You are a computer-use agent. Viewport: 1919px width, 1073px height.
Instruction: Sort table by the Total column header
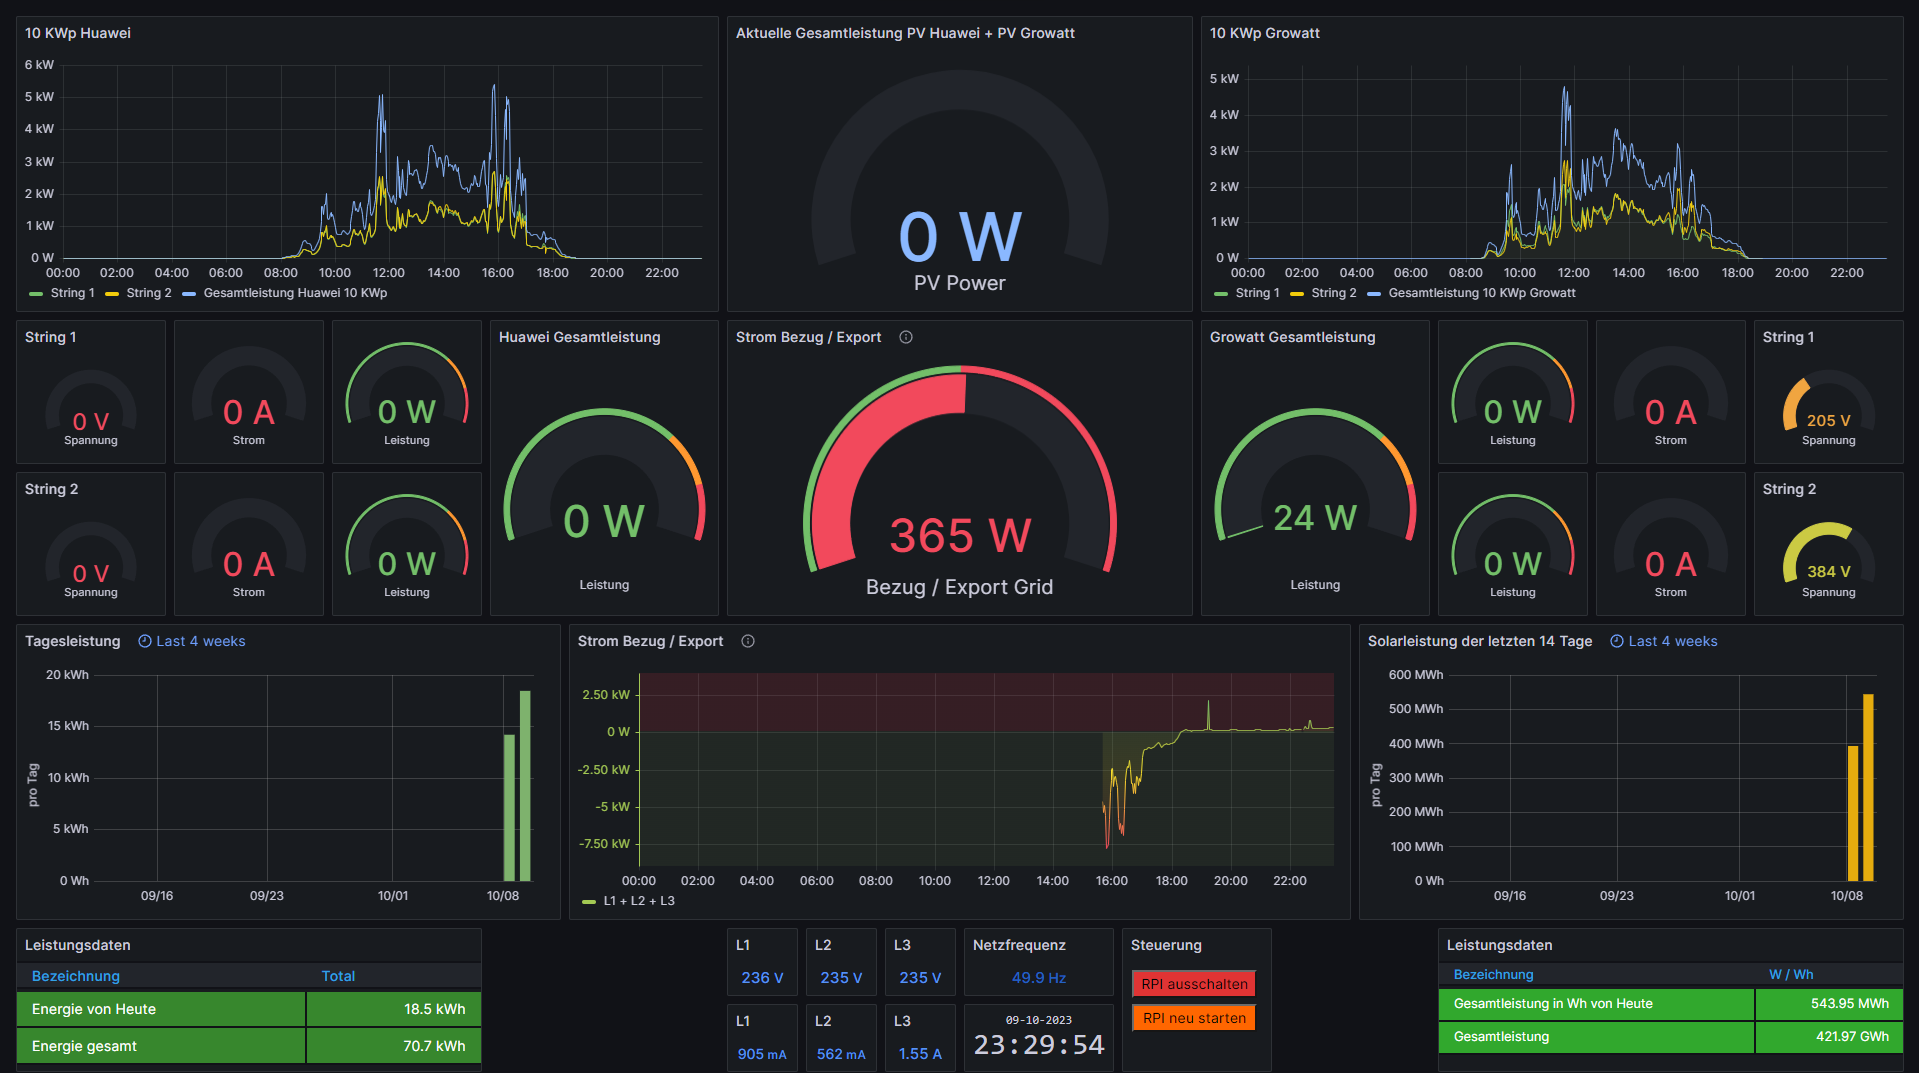click(338, 976)
